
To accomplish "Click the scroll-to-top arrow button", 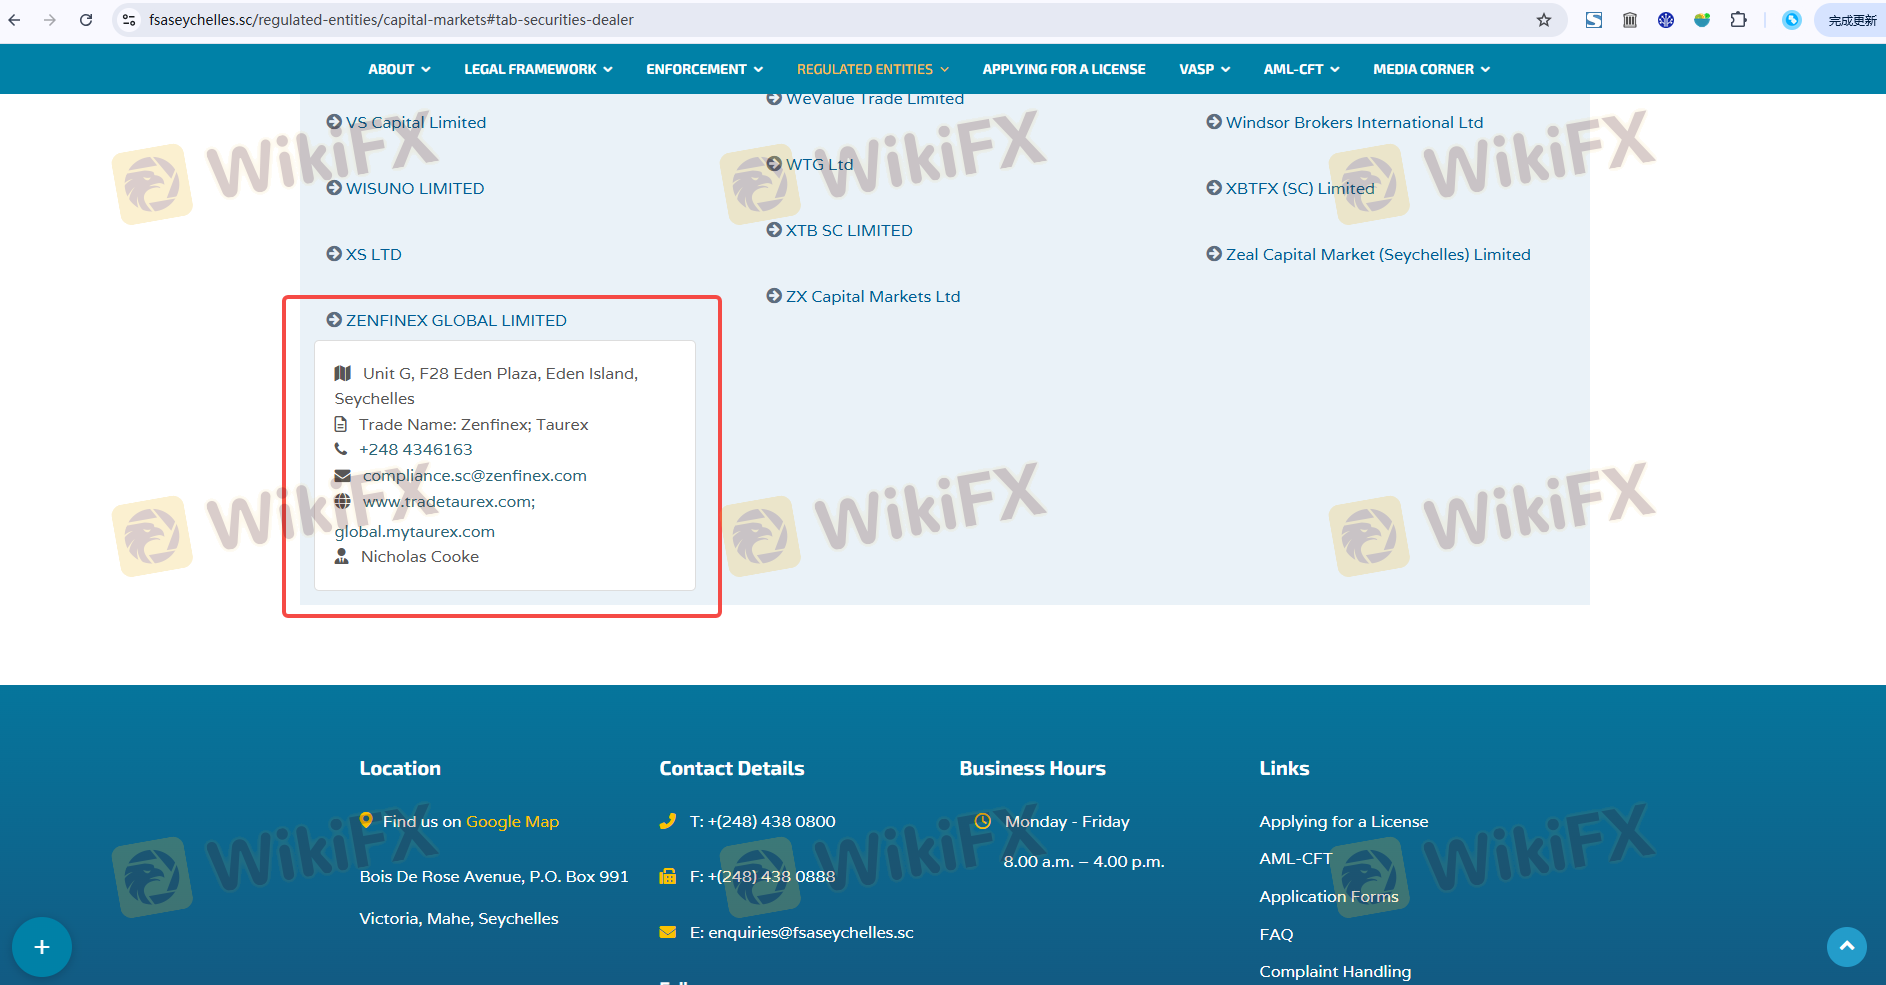I will (1846, 946).
